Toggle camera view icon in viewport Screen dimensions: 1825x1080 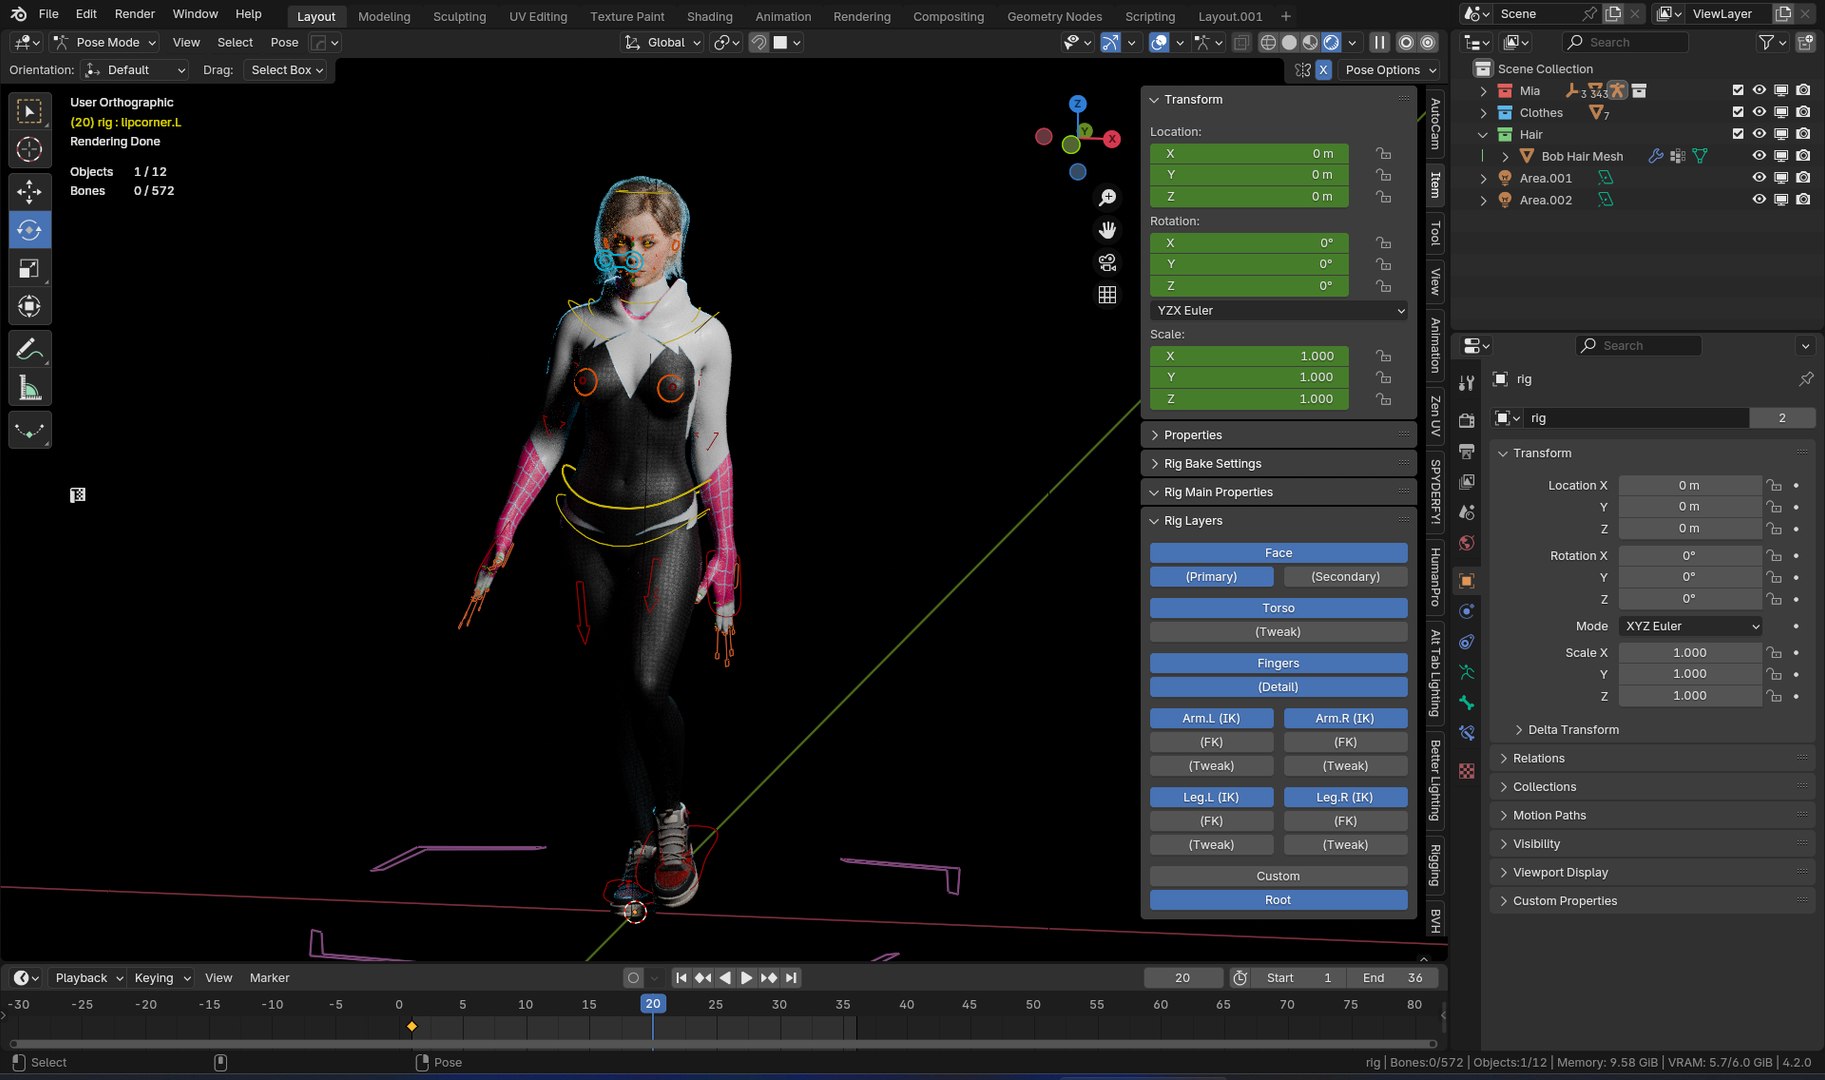(1107, 262)
